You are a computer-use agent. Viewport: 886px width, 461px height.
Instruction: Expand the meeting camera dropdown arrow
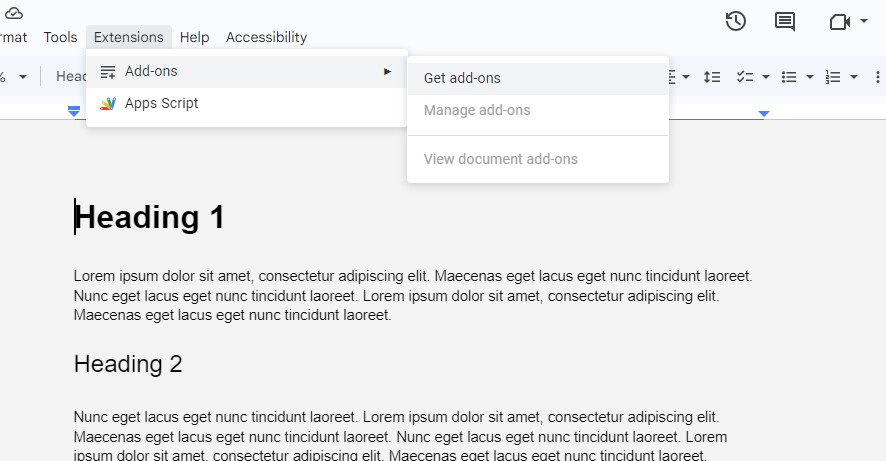click(x=863, y=21)
